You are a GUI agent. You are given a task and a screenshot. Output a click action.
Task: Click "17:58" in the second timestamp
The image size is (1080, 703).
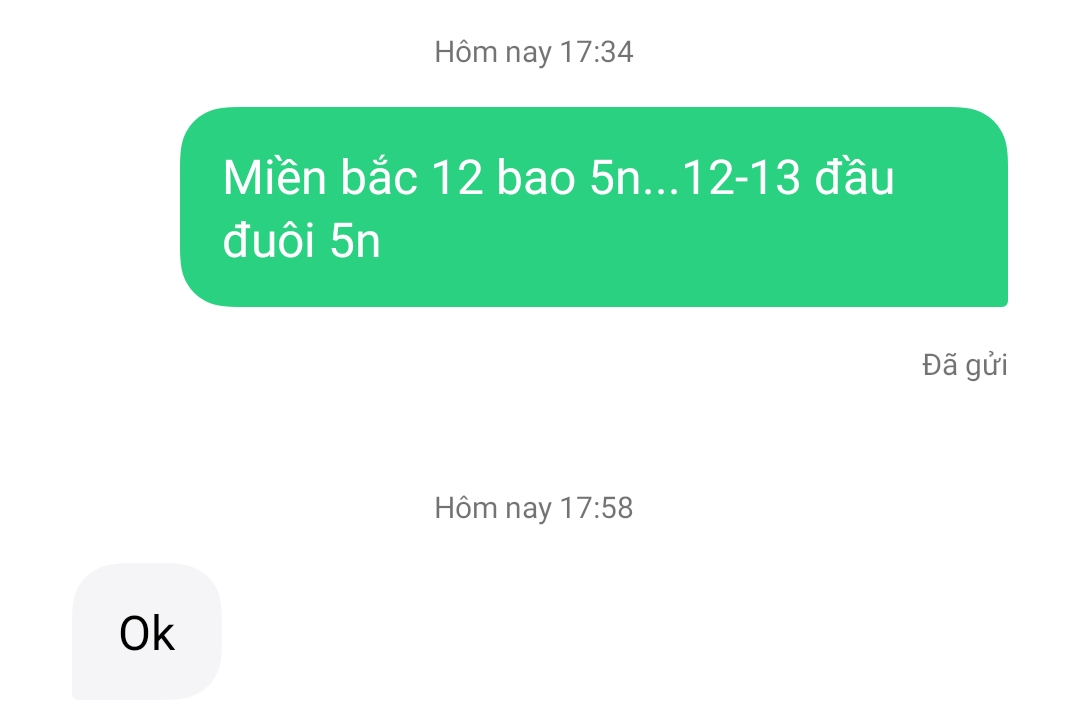coord(596,508)
